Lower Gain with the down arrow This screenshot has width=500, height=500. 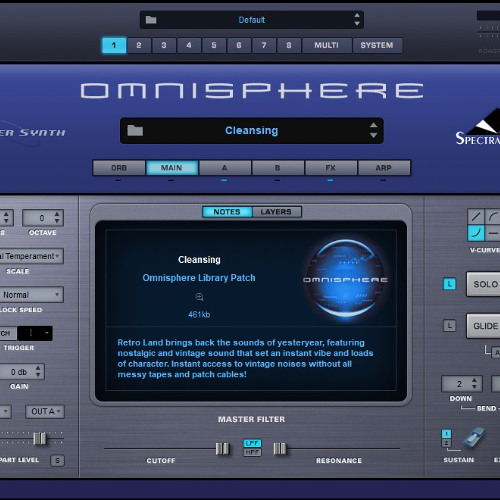[x=38, y=375]
